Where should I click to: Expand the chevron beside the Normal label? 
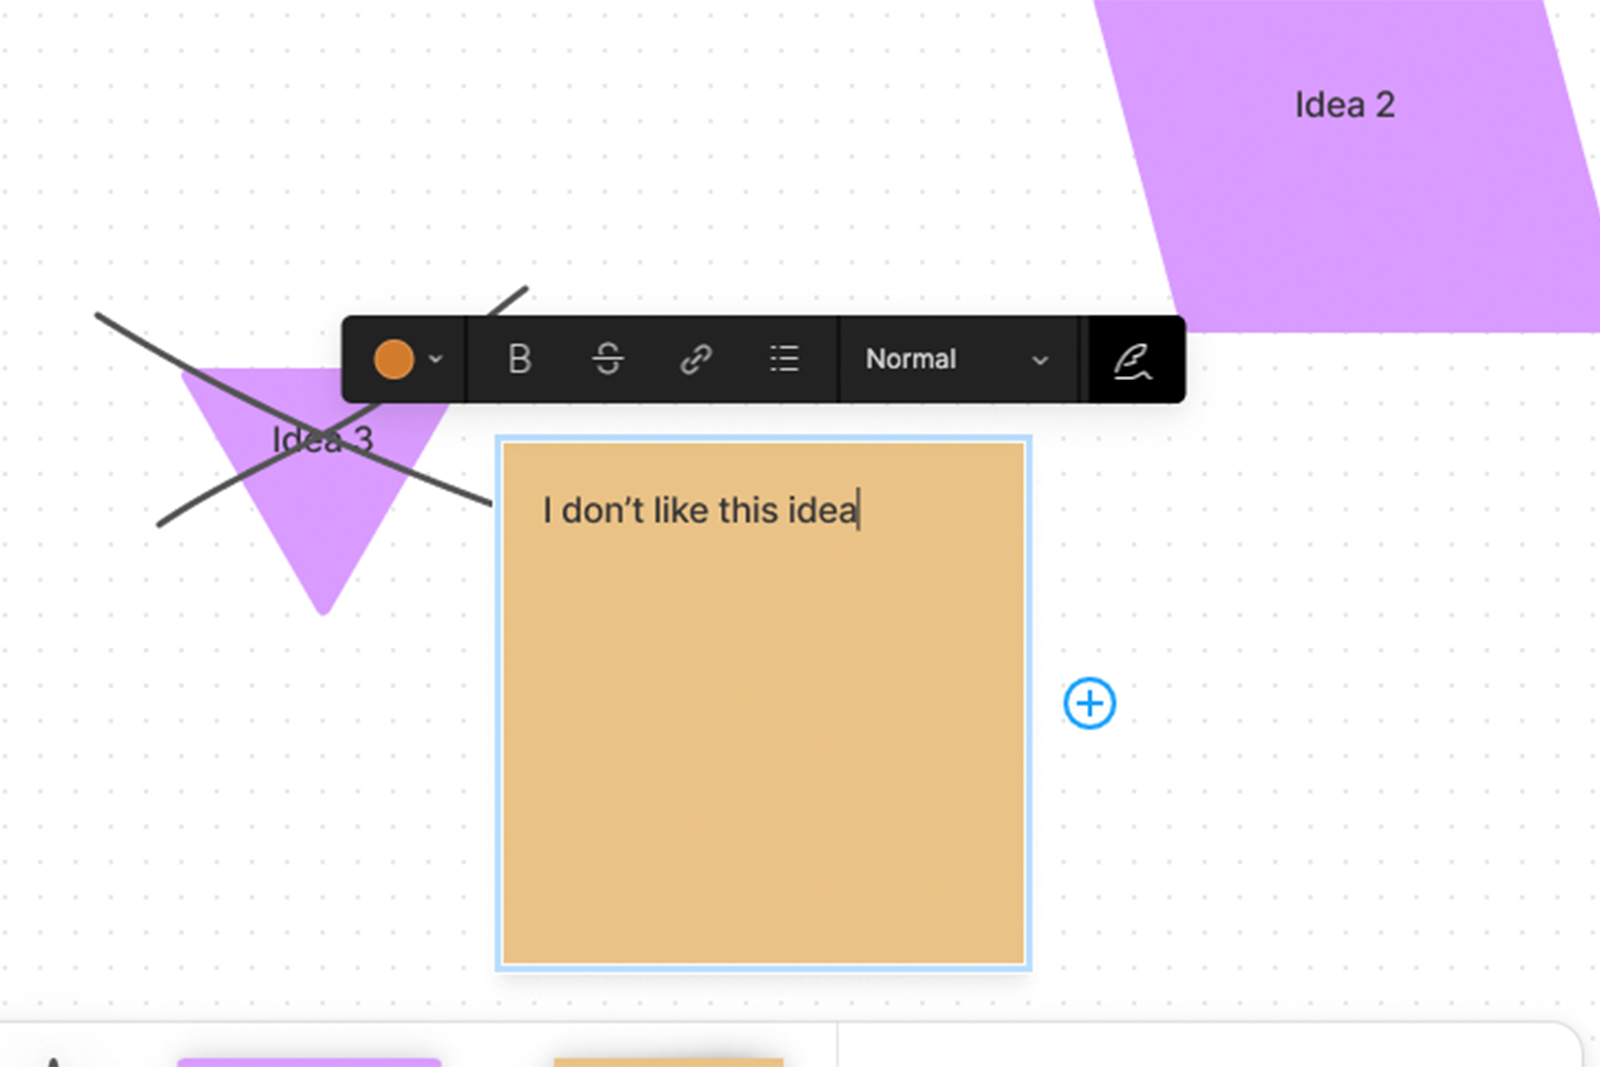coord(1040,360)
